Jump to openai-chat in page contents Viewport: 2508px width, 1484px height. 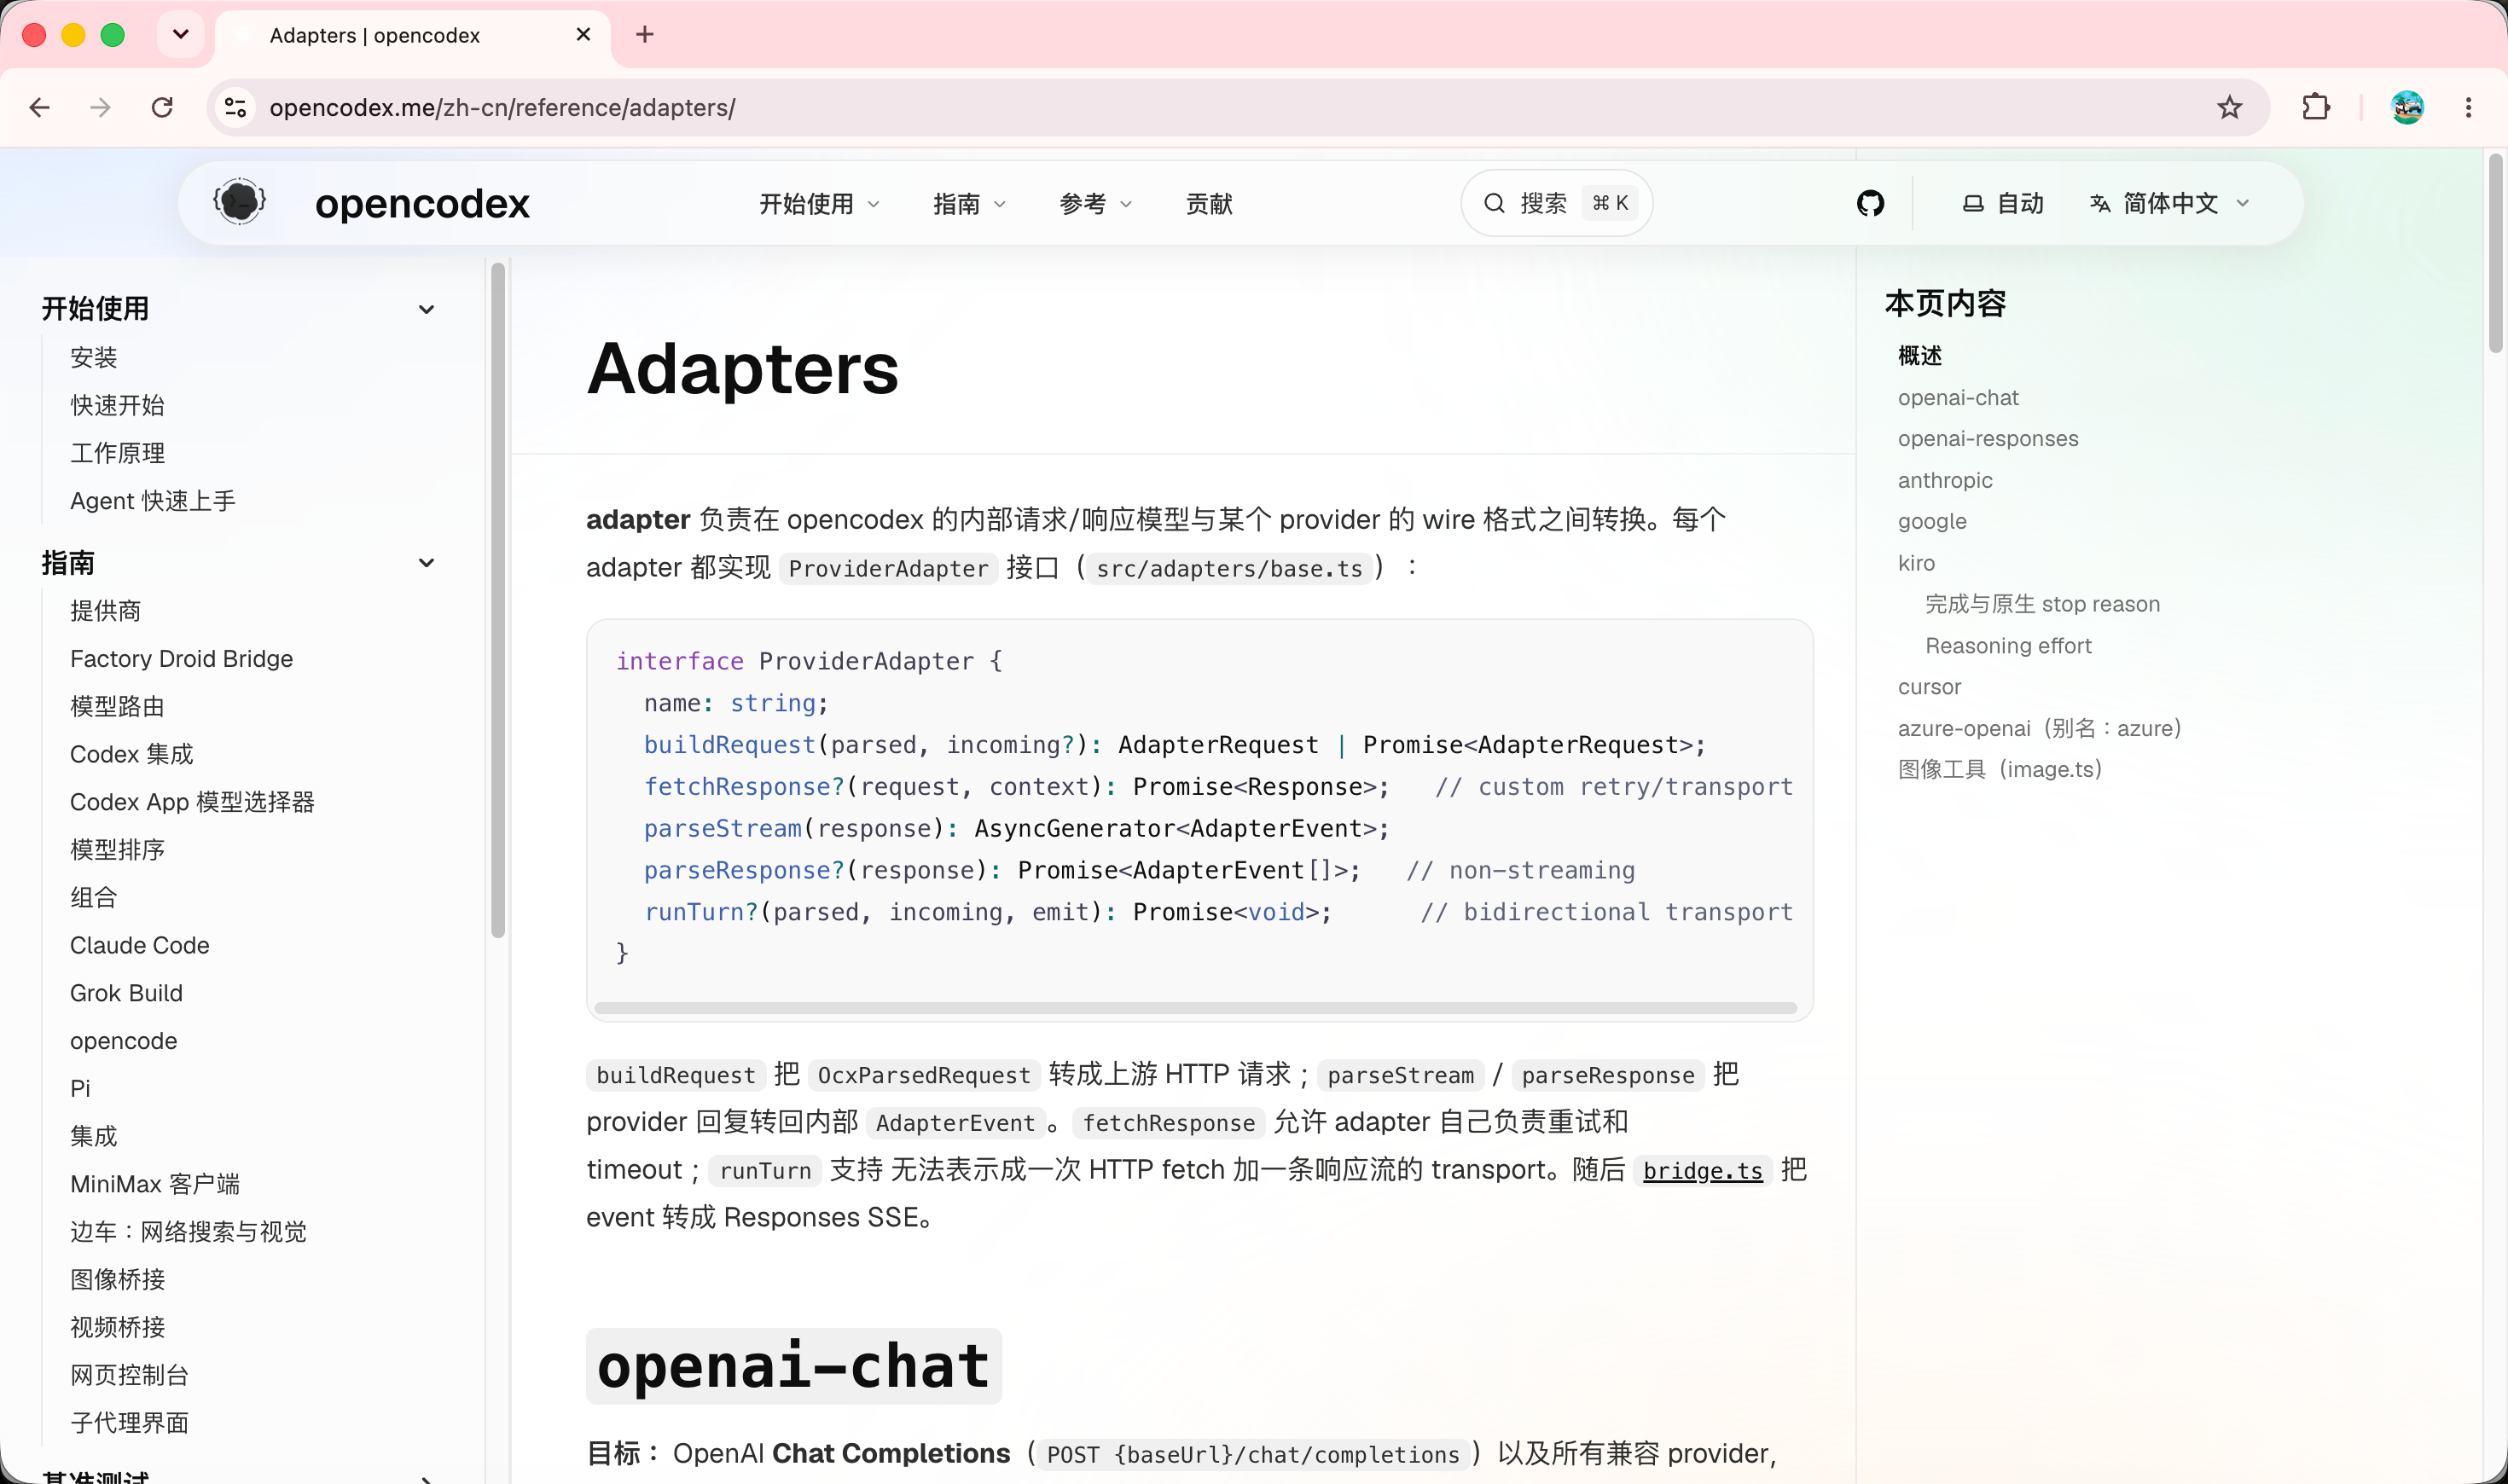pyautogui.click(x=1958, y=398)
